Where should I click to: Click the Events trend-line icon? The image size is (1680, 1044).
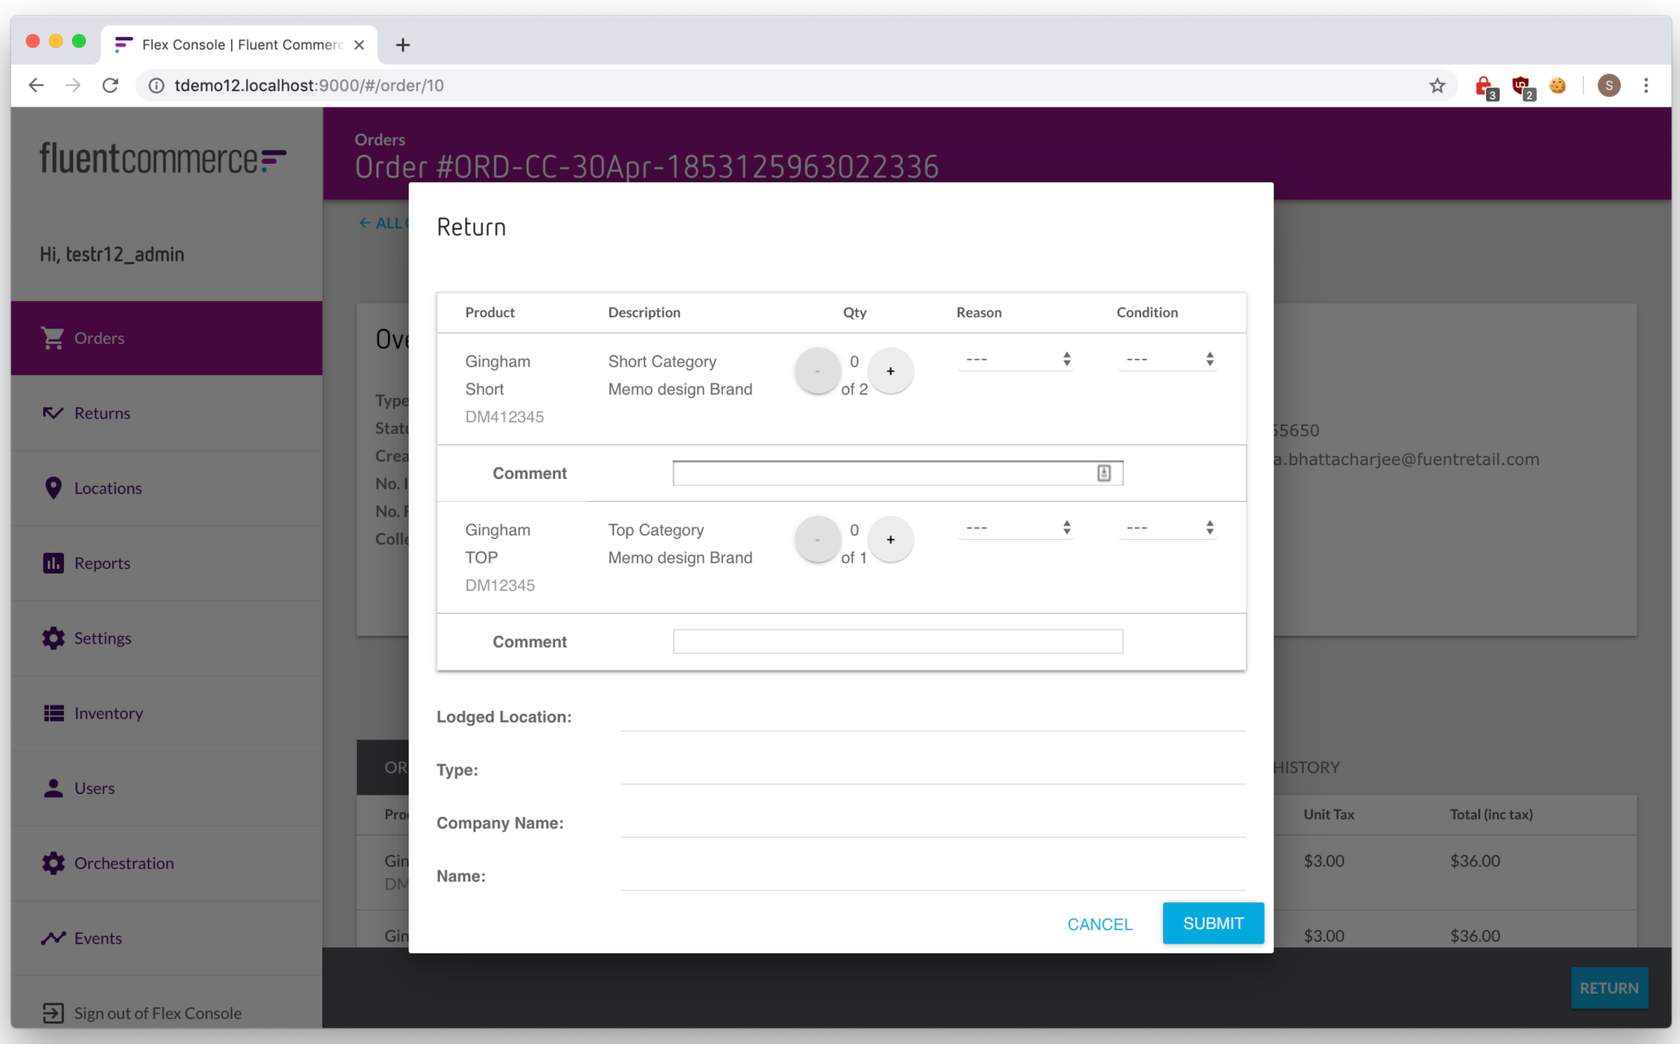[53, 938]
